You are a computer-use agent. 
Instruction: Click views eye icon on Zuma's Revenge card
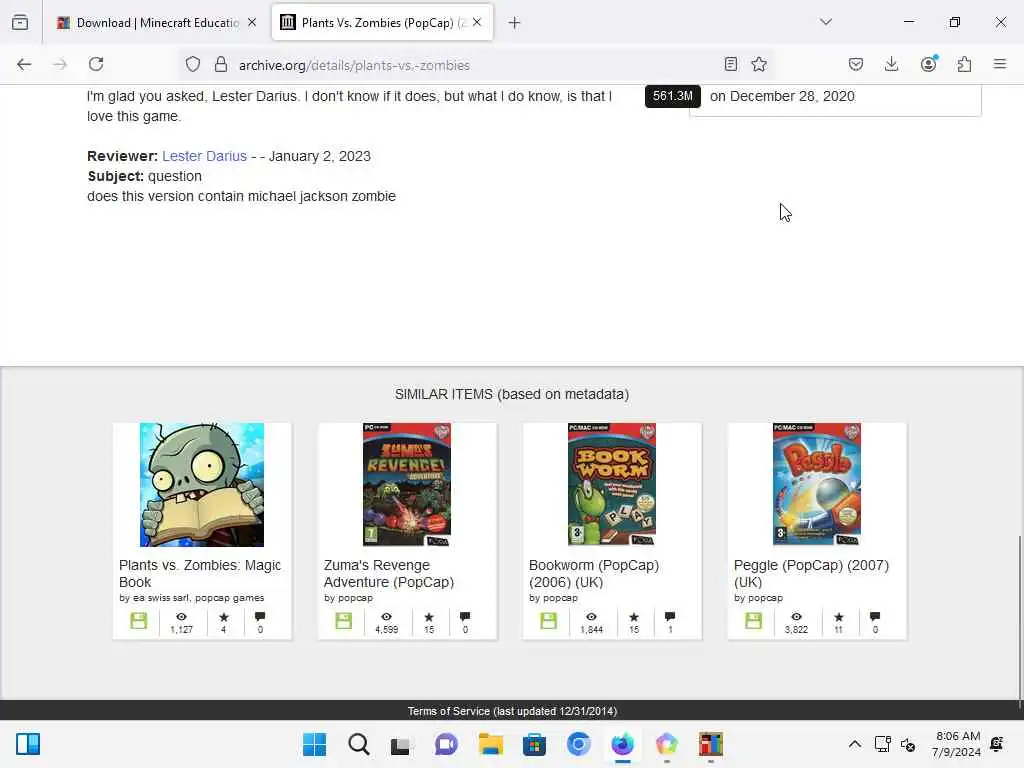tap(387, 616)
